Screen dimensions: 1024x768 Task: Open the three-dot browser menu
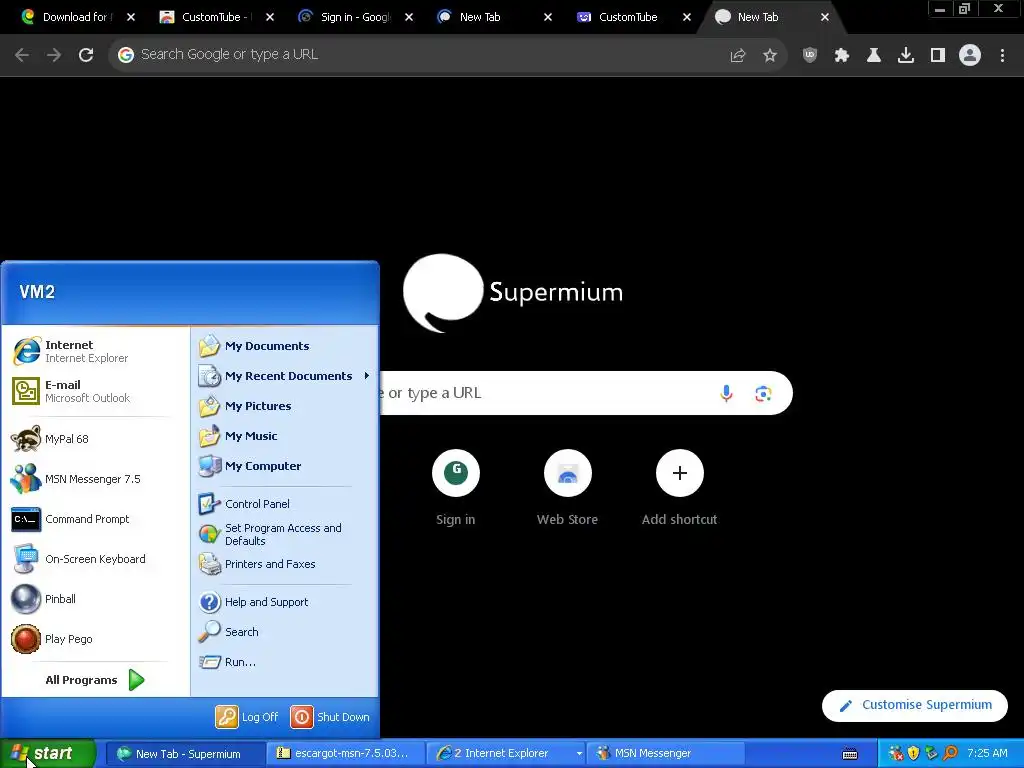pos(1002,55)
